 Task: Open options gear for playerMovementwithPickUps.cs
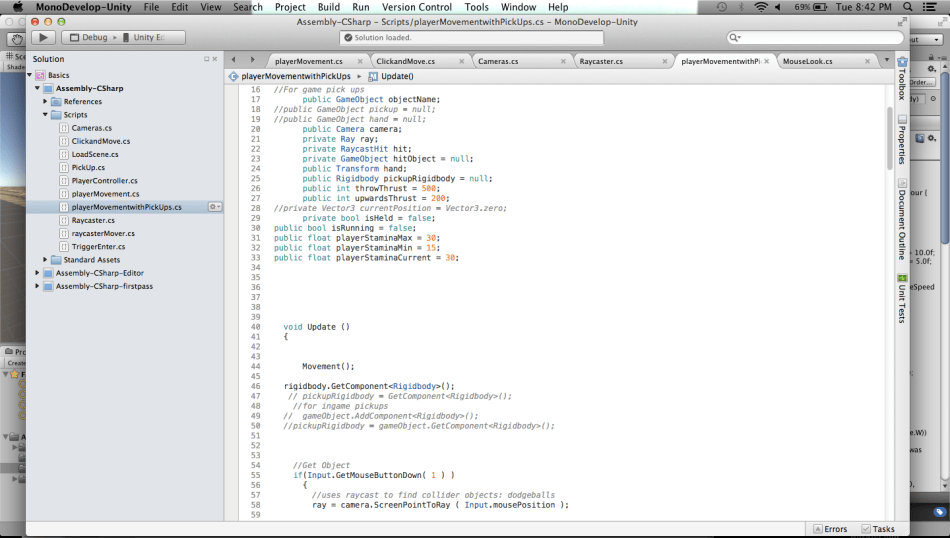[x=214, y=207]
